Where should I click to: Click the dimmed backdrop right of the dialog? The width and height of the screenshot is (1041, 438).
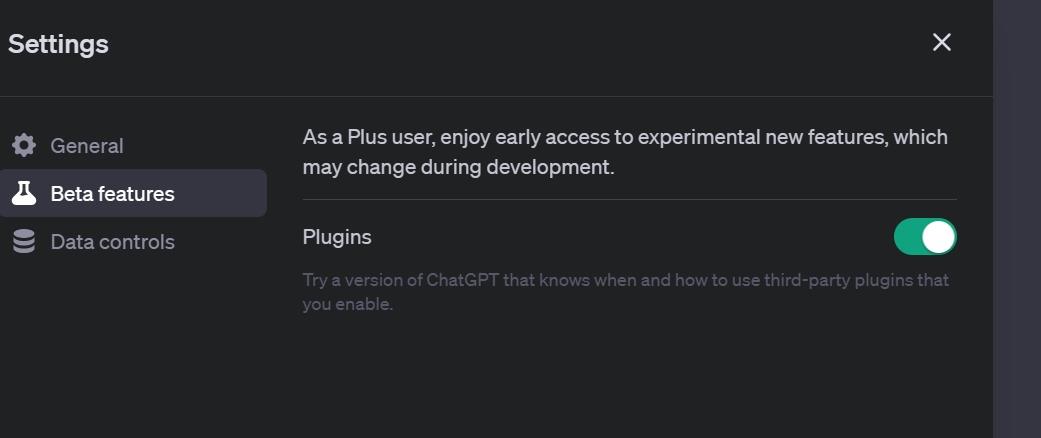(1017, 220)
